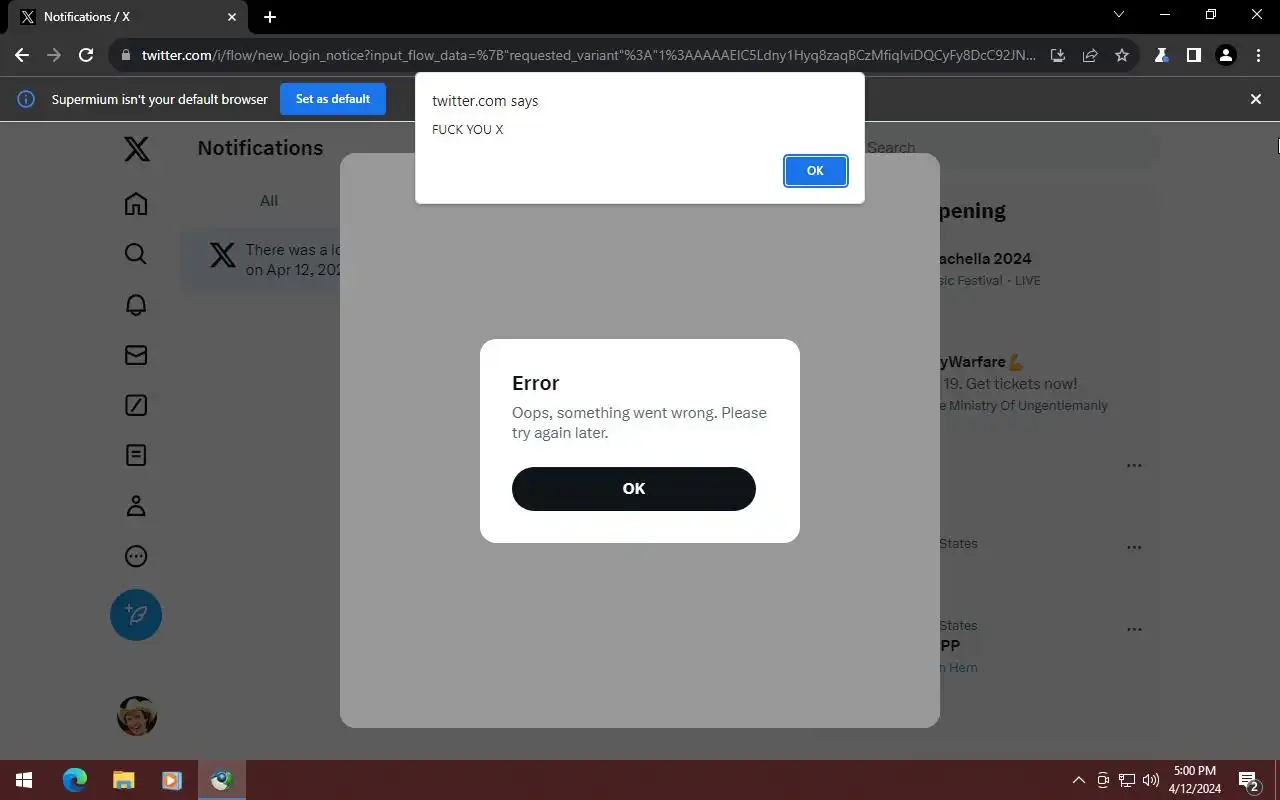View site information lock icon
This screenshot has width=1280, height=800.
pos(126,56)
